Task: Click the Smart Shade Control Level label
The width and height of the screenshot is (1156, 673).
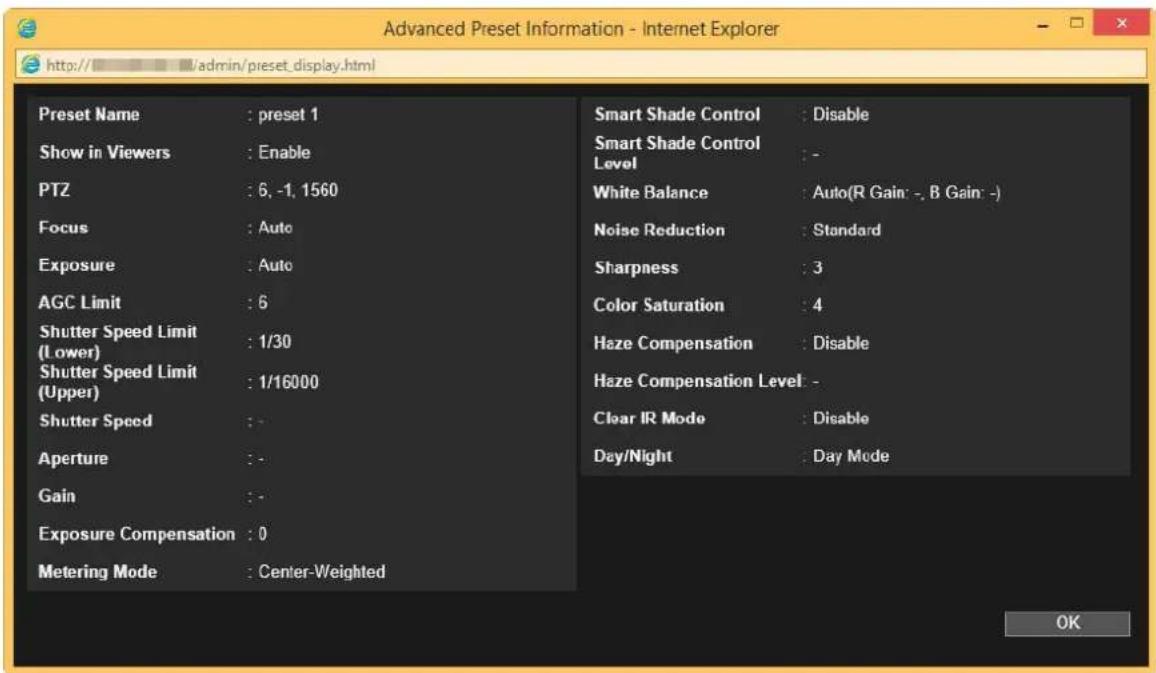Action: 677,153
